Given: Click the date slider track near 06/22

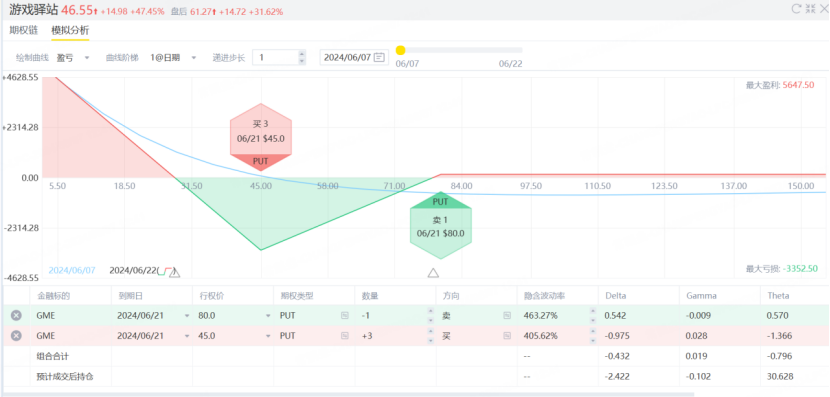Looking at the screenshot, I should coord(511,50).
